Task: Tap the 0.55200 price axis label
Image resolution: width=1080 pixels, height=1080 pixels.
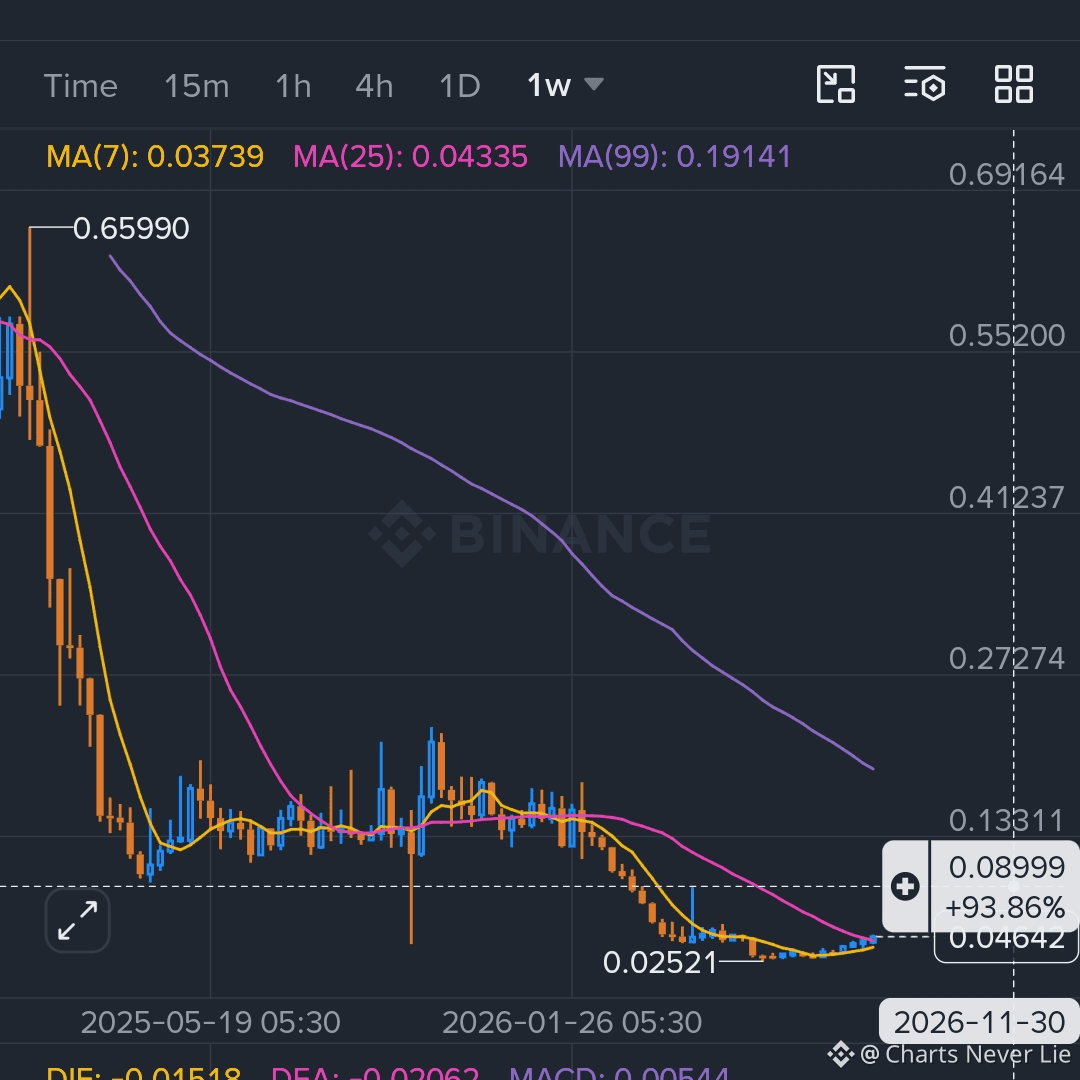Action: click(1006, 335)
